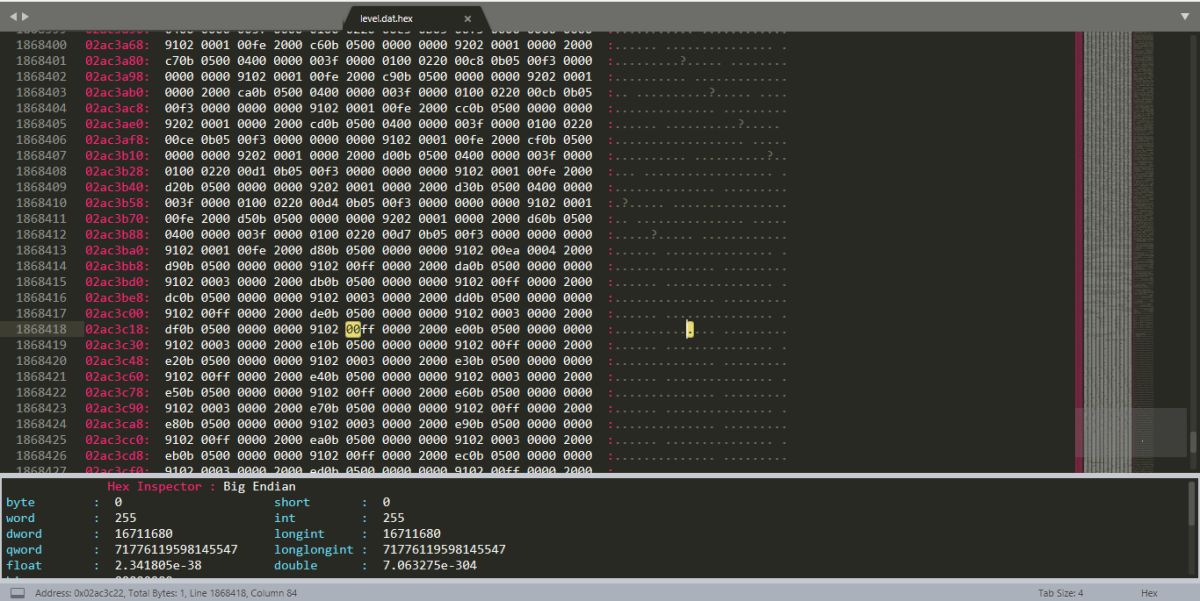Click the word value 255

(x=125, y=518)
